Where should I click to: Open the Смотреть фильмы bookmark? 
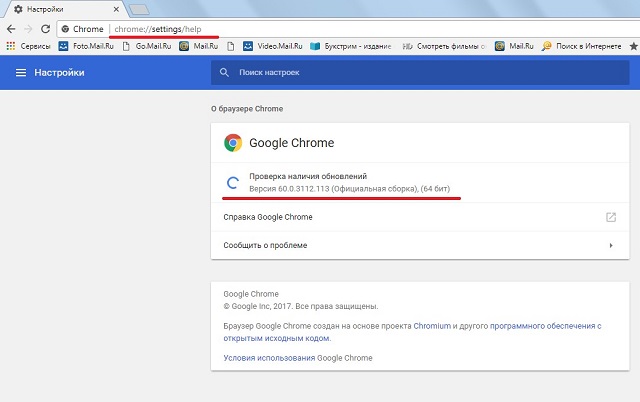(x=444, y=46)
